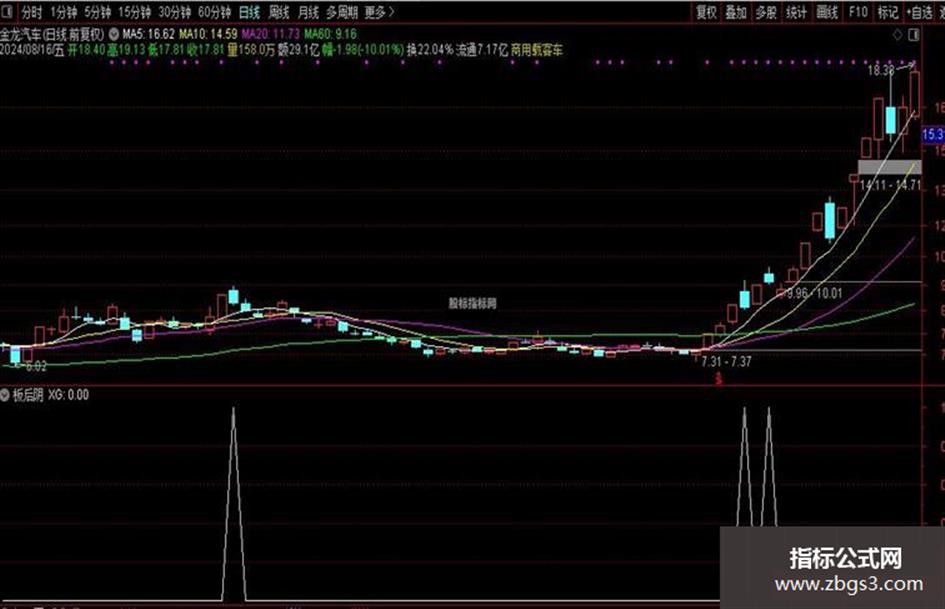945x609 pixels.
Task: Click the date 2024/08/16/五
Action: (32, 50)
